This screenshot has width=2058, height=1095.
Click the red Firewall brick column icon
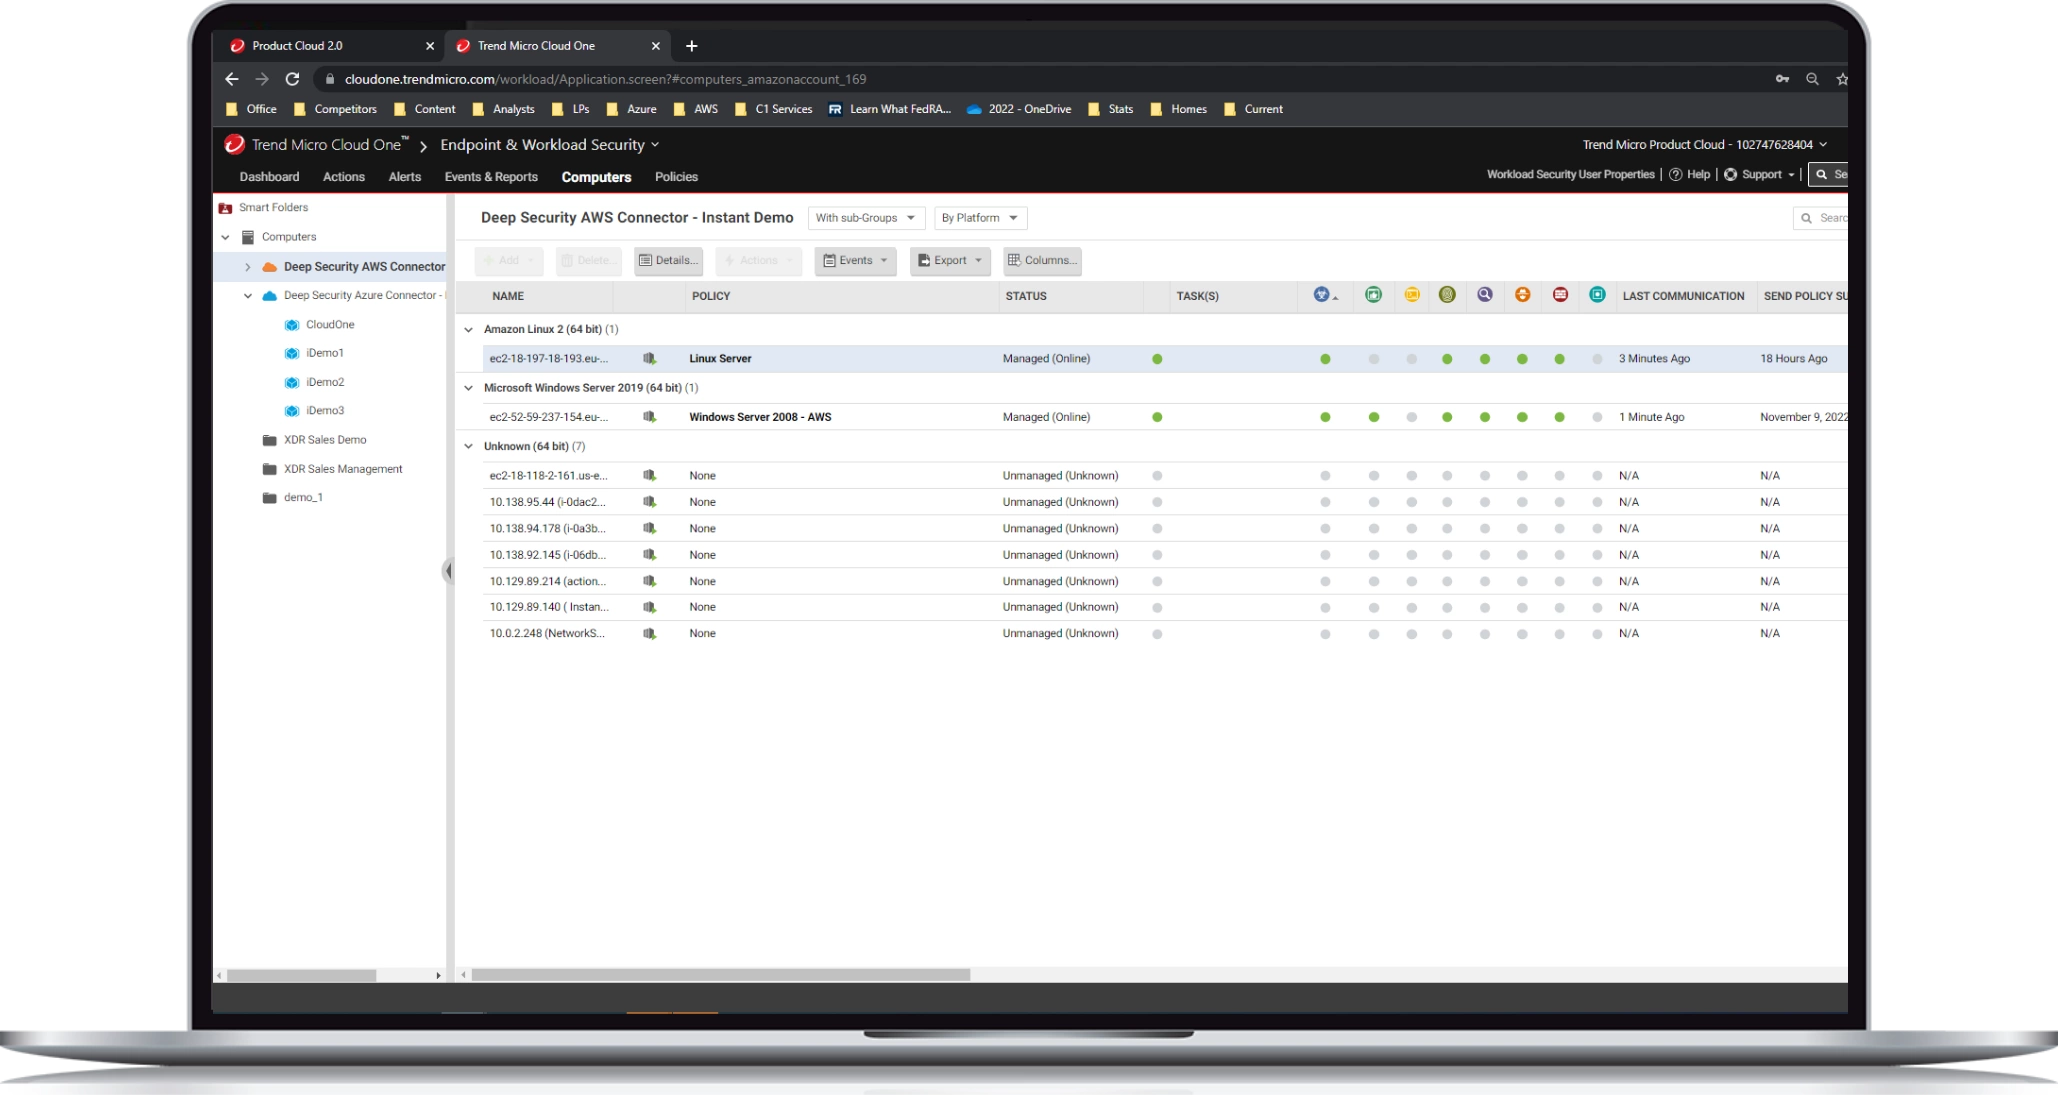[1560, 295]
